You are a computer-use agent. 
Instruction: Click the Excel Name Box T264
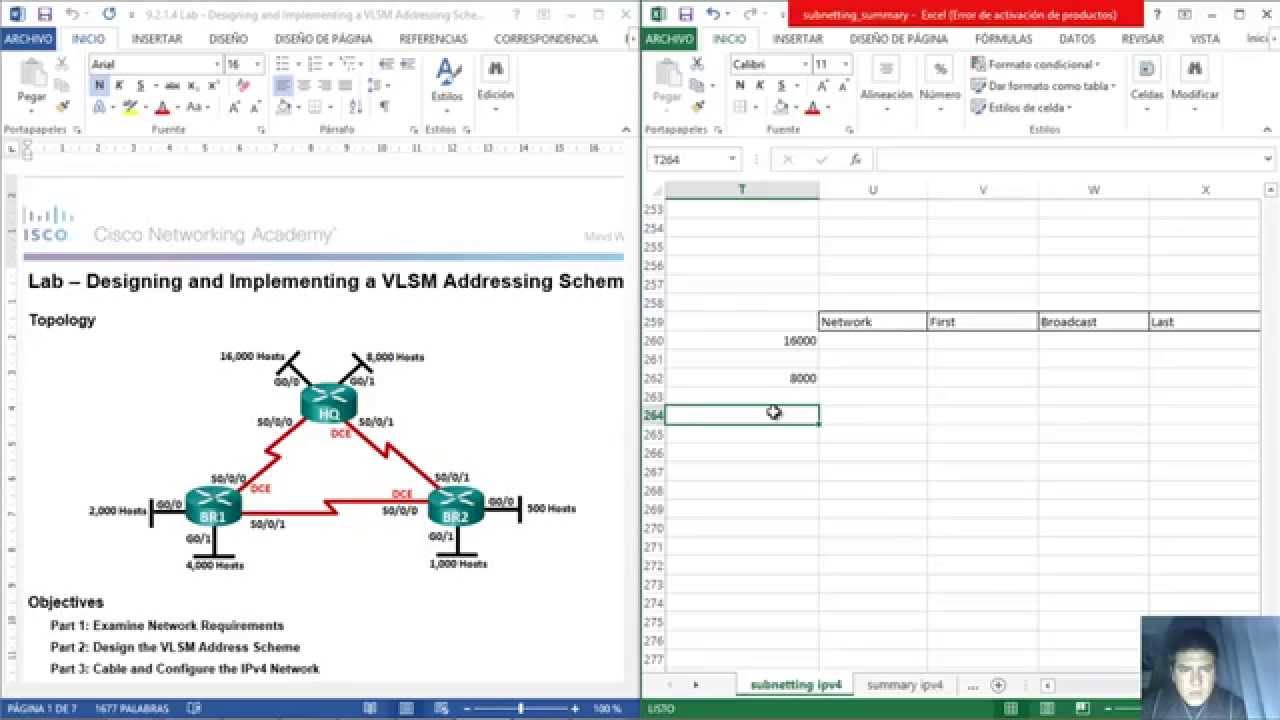pyautogui.click(x=694, y=159)
